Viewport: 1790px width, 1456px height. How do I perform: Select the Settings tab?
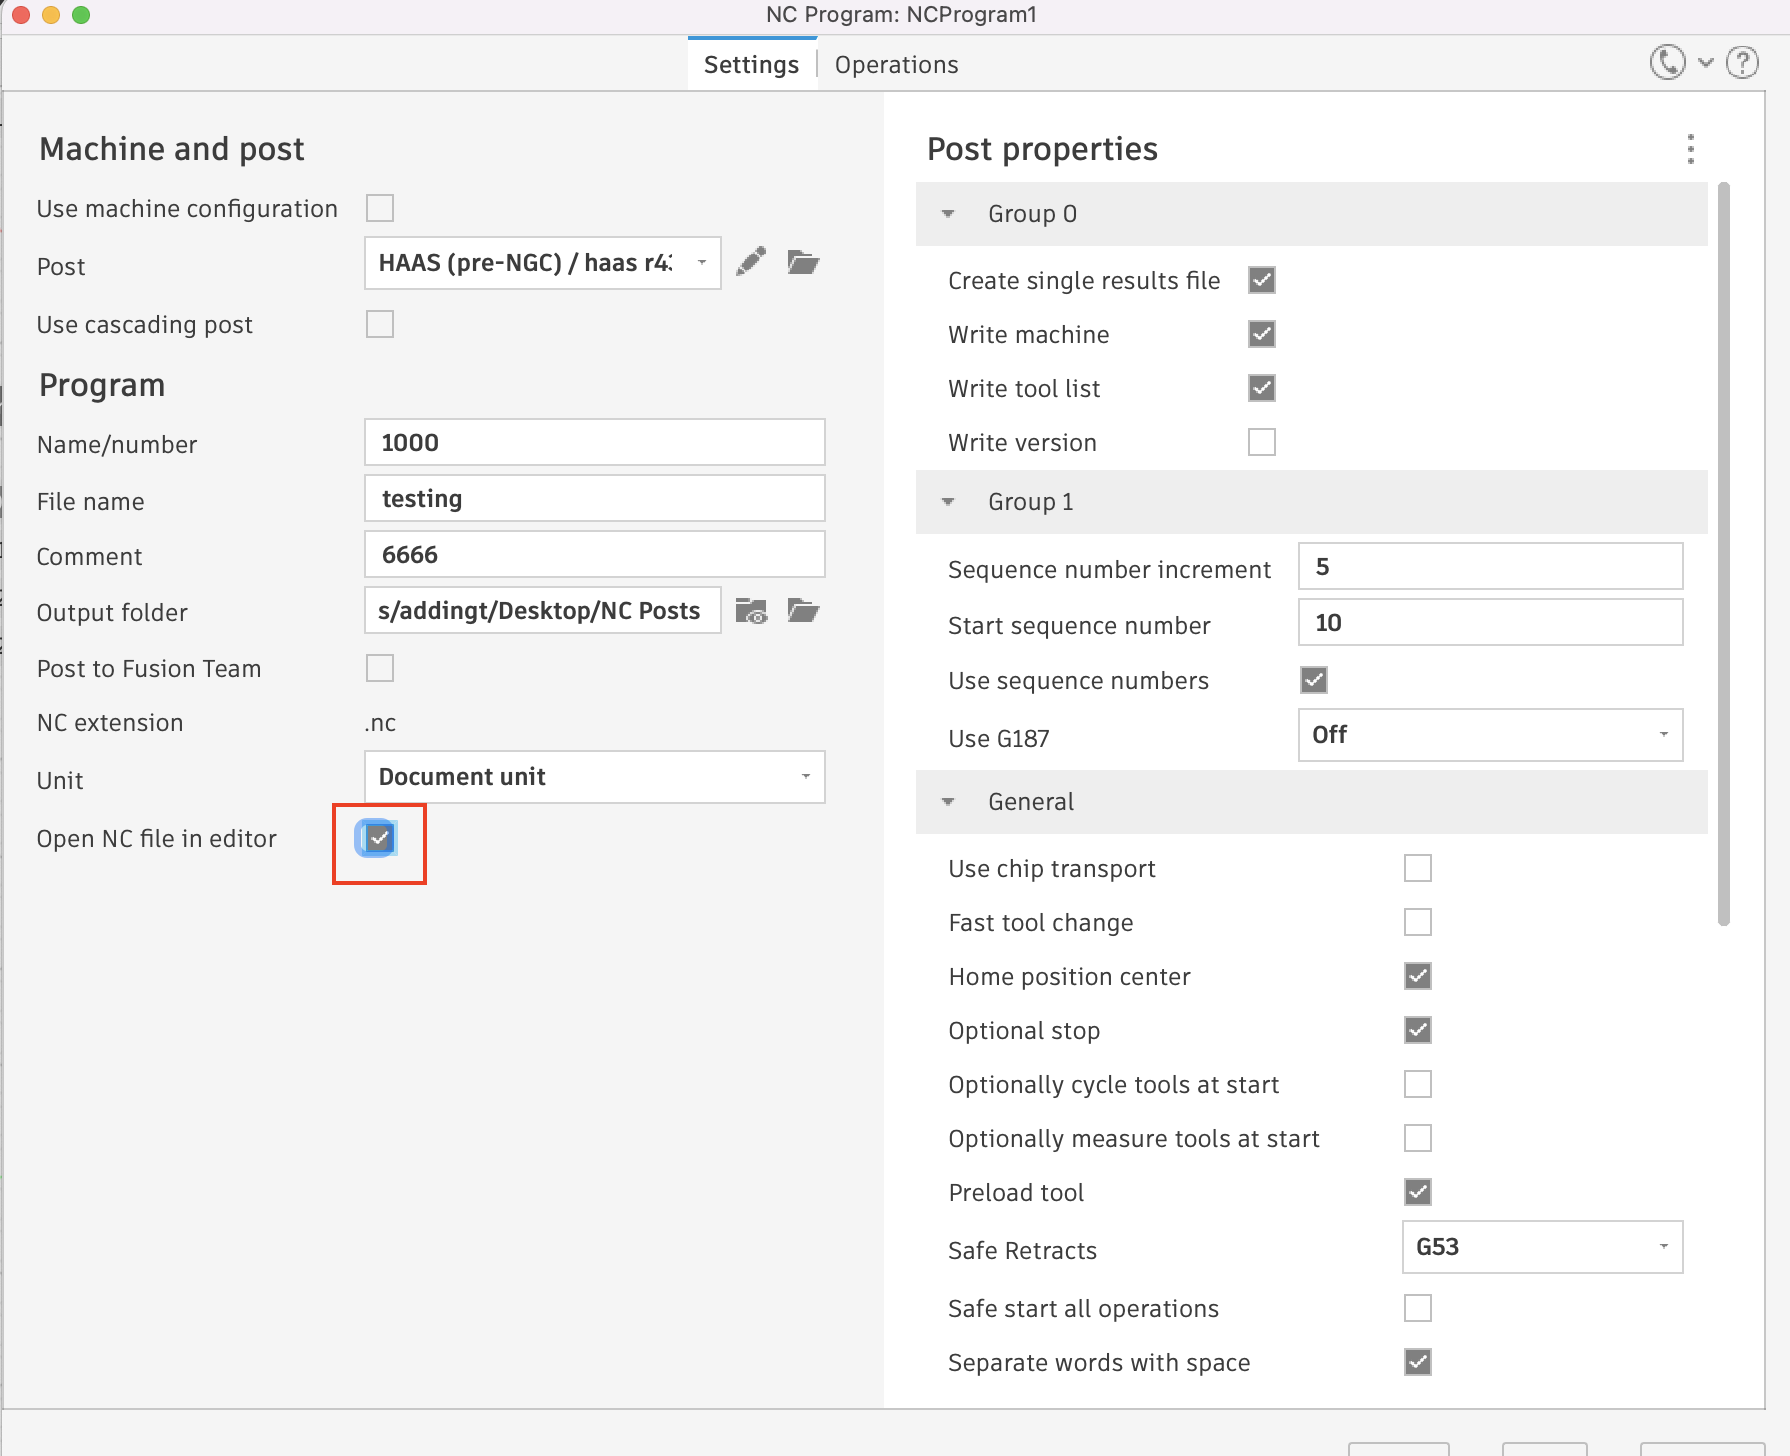[751, 65]
